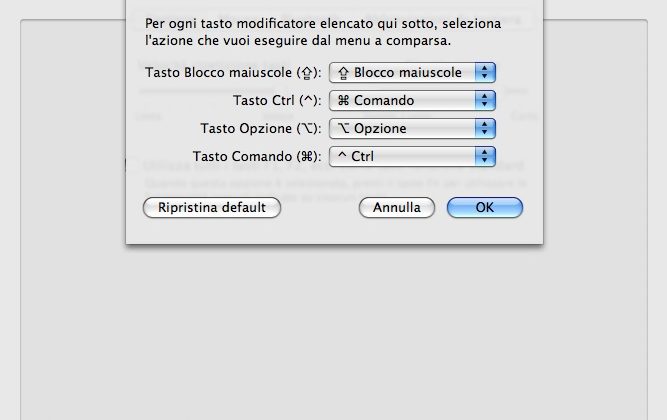Expand the Tasto Ctrl popup arrows
Viewport: 667px width, 420px height.
click(x=486, y=100)
